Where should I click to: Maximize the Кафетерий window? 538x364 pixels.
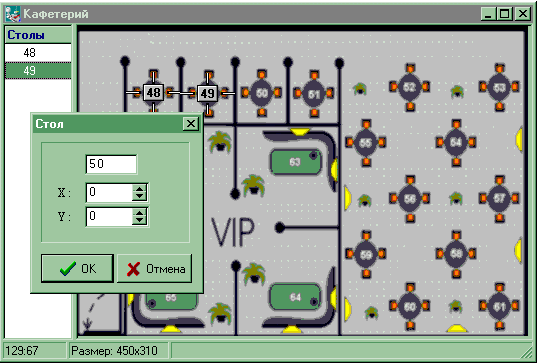click(x=504, y=14)
